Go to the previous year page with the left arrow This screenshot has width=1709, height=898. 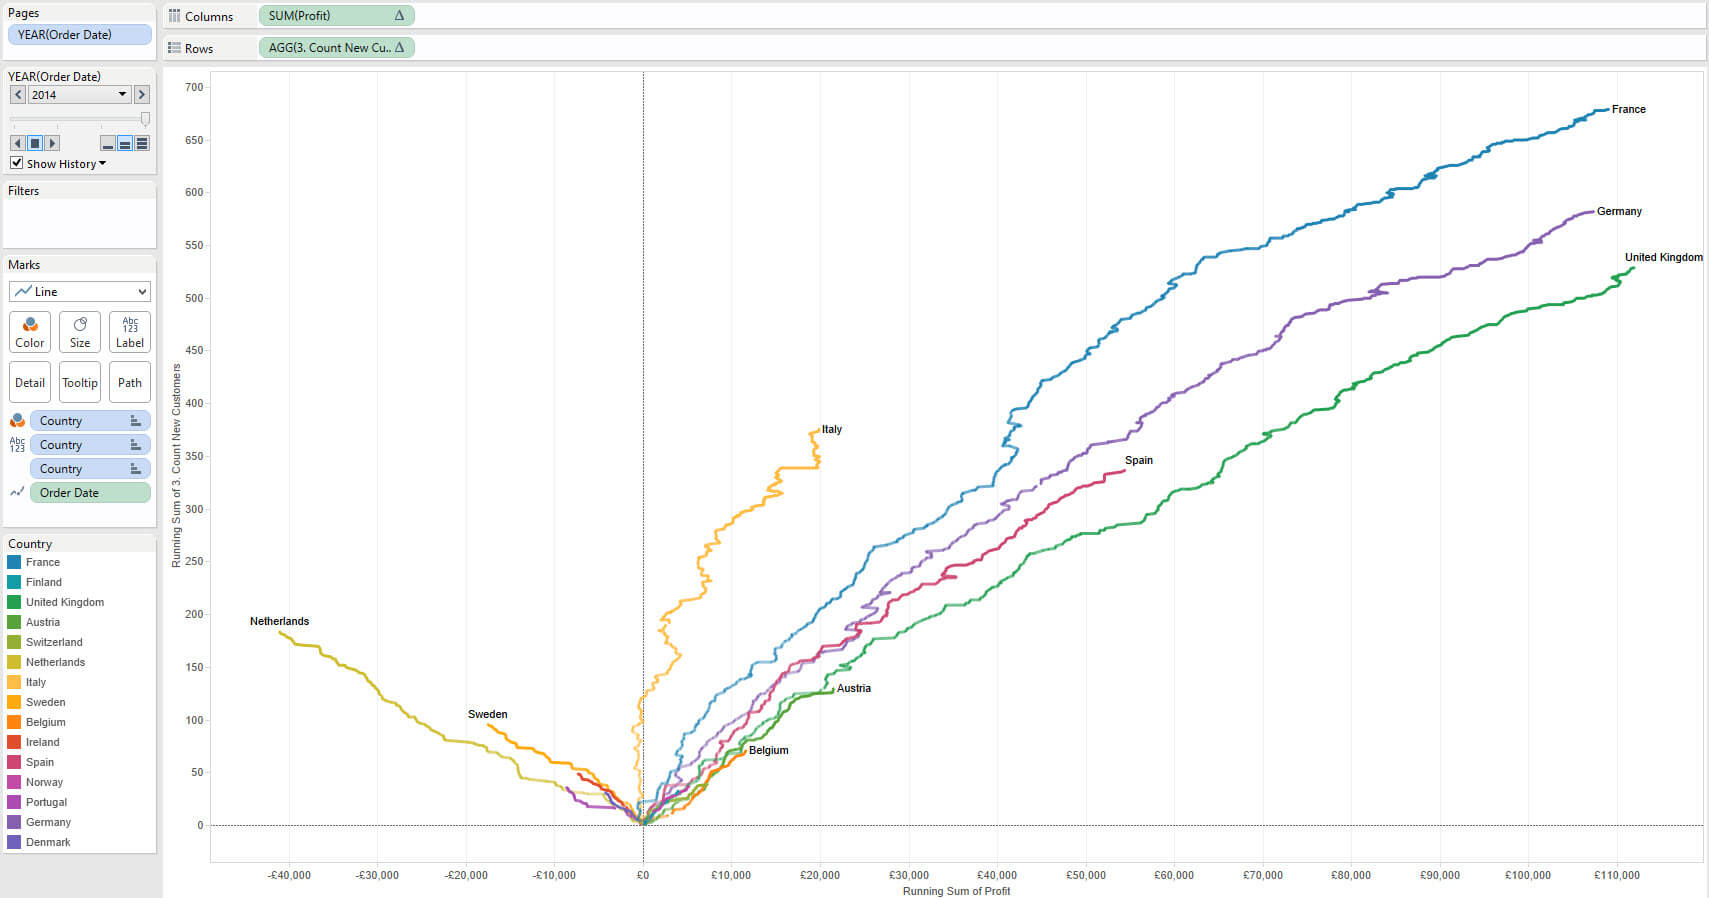(x=18, y=94)
